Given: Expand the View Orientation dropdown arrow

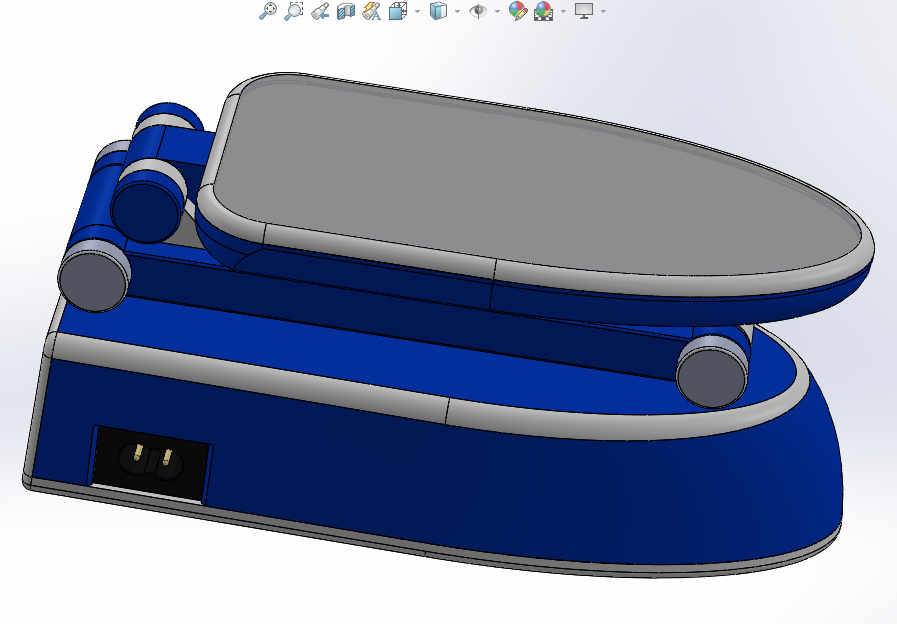Looking at the screenshot, I should point(417,11).
